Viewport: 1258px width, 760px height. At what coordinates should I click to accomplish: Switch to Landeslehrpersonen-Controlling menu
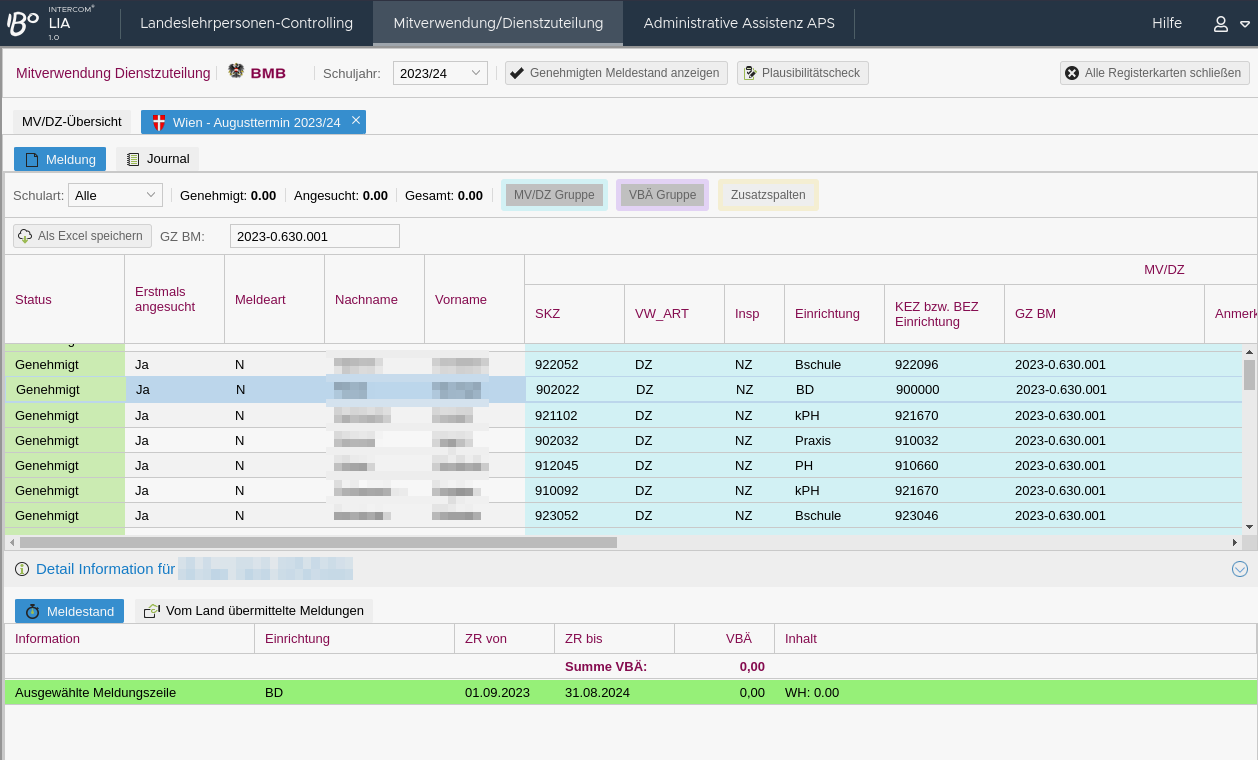[x=246, y=23]
